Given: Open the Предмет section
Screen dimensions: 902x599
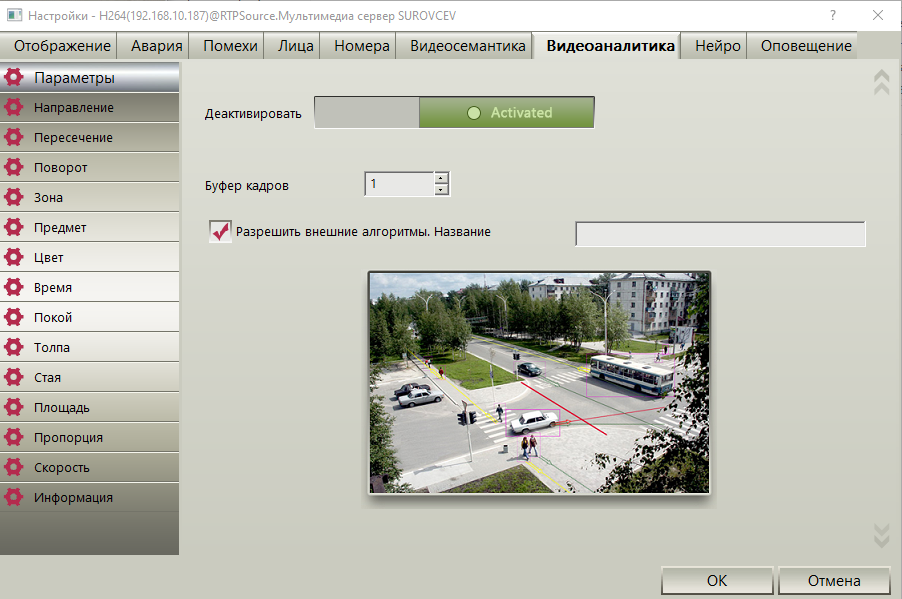Looking at the screenshot, I should pyautogui.click(x=90, y=227).
